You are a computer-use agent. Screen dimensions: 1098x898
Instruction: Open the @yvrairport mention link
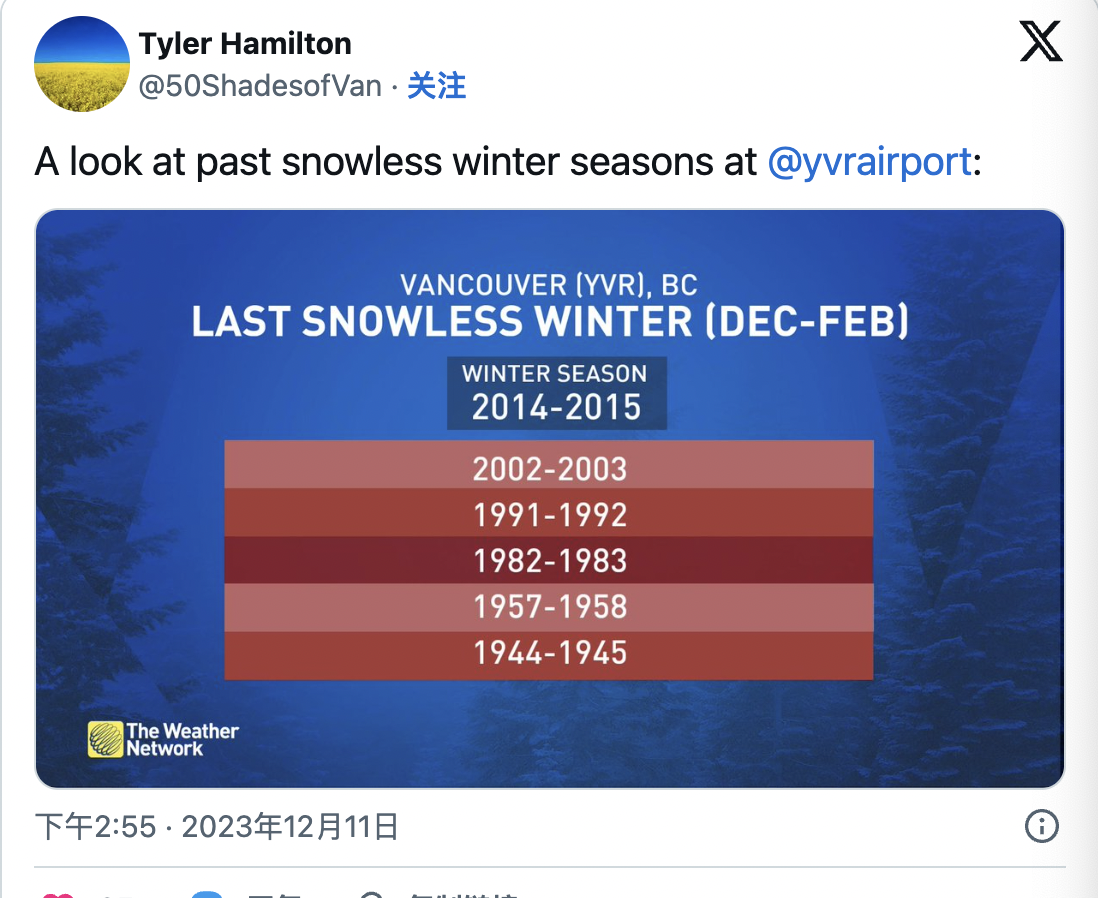[870, 162]
